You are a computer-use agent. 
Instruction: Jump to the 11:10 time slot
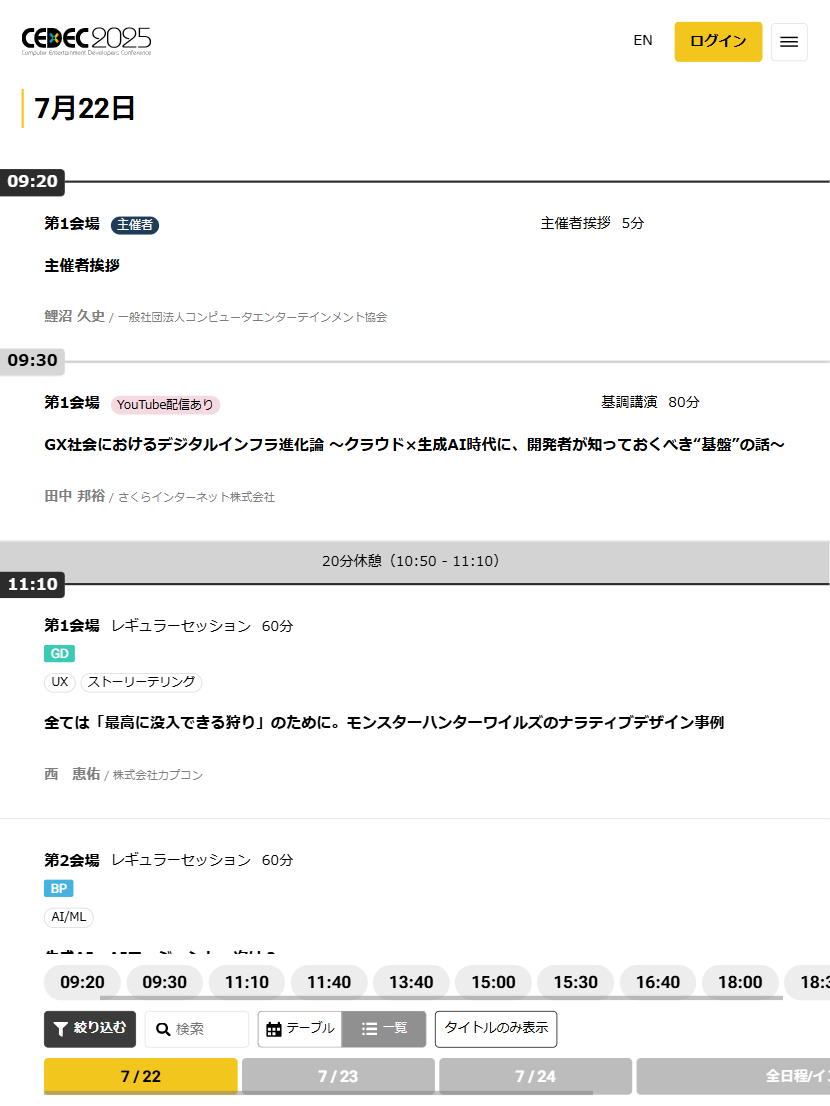pos(247,982)
